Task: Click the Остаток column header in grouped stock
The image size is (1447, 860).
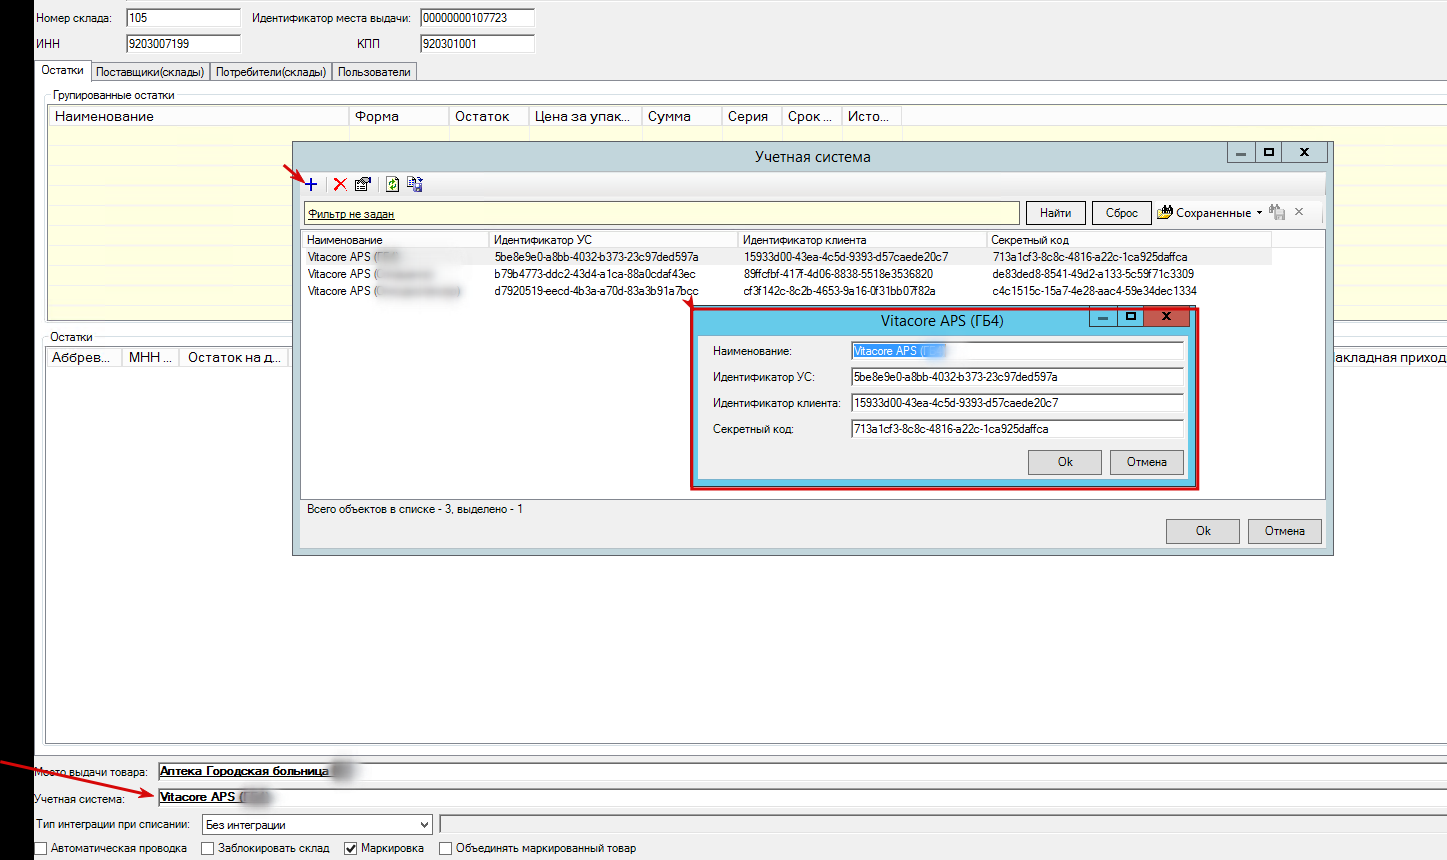Action: click(x=489, y=117)
